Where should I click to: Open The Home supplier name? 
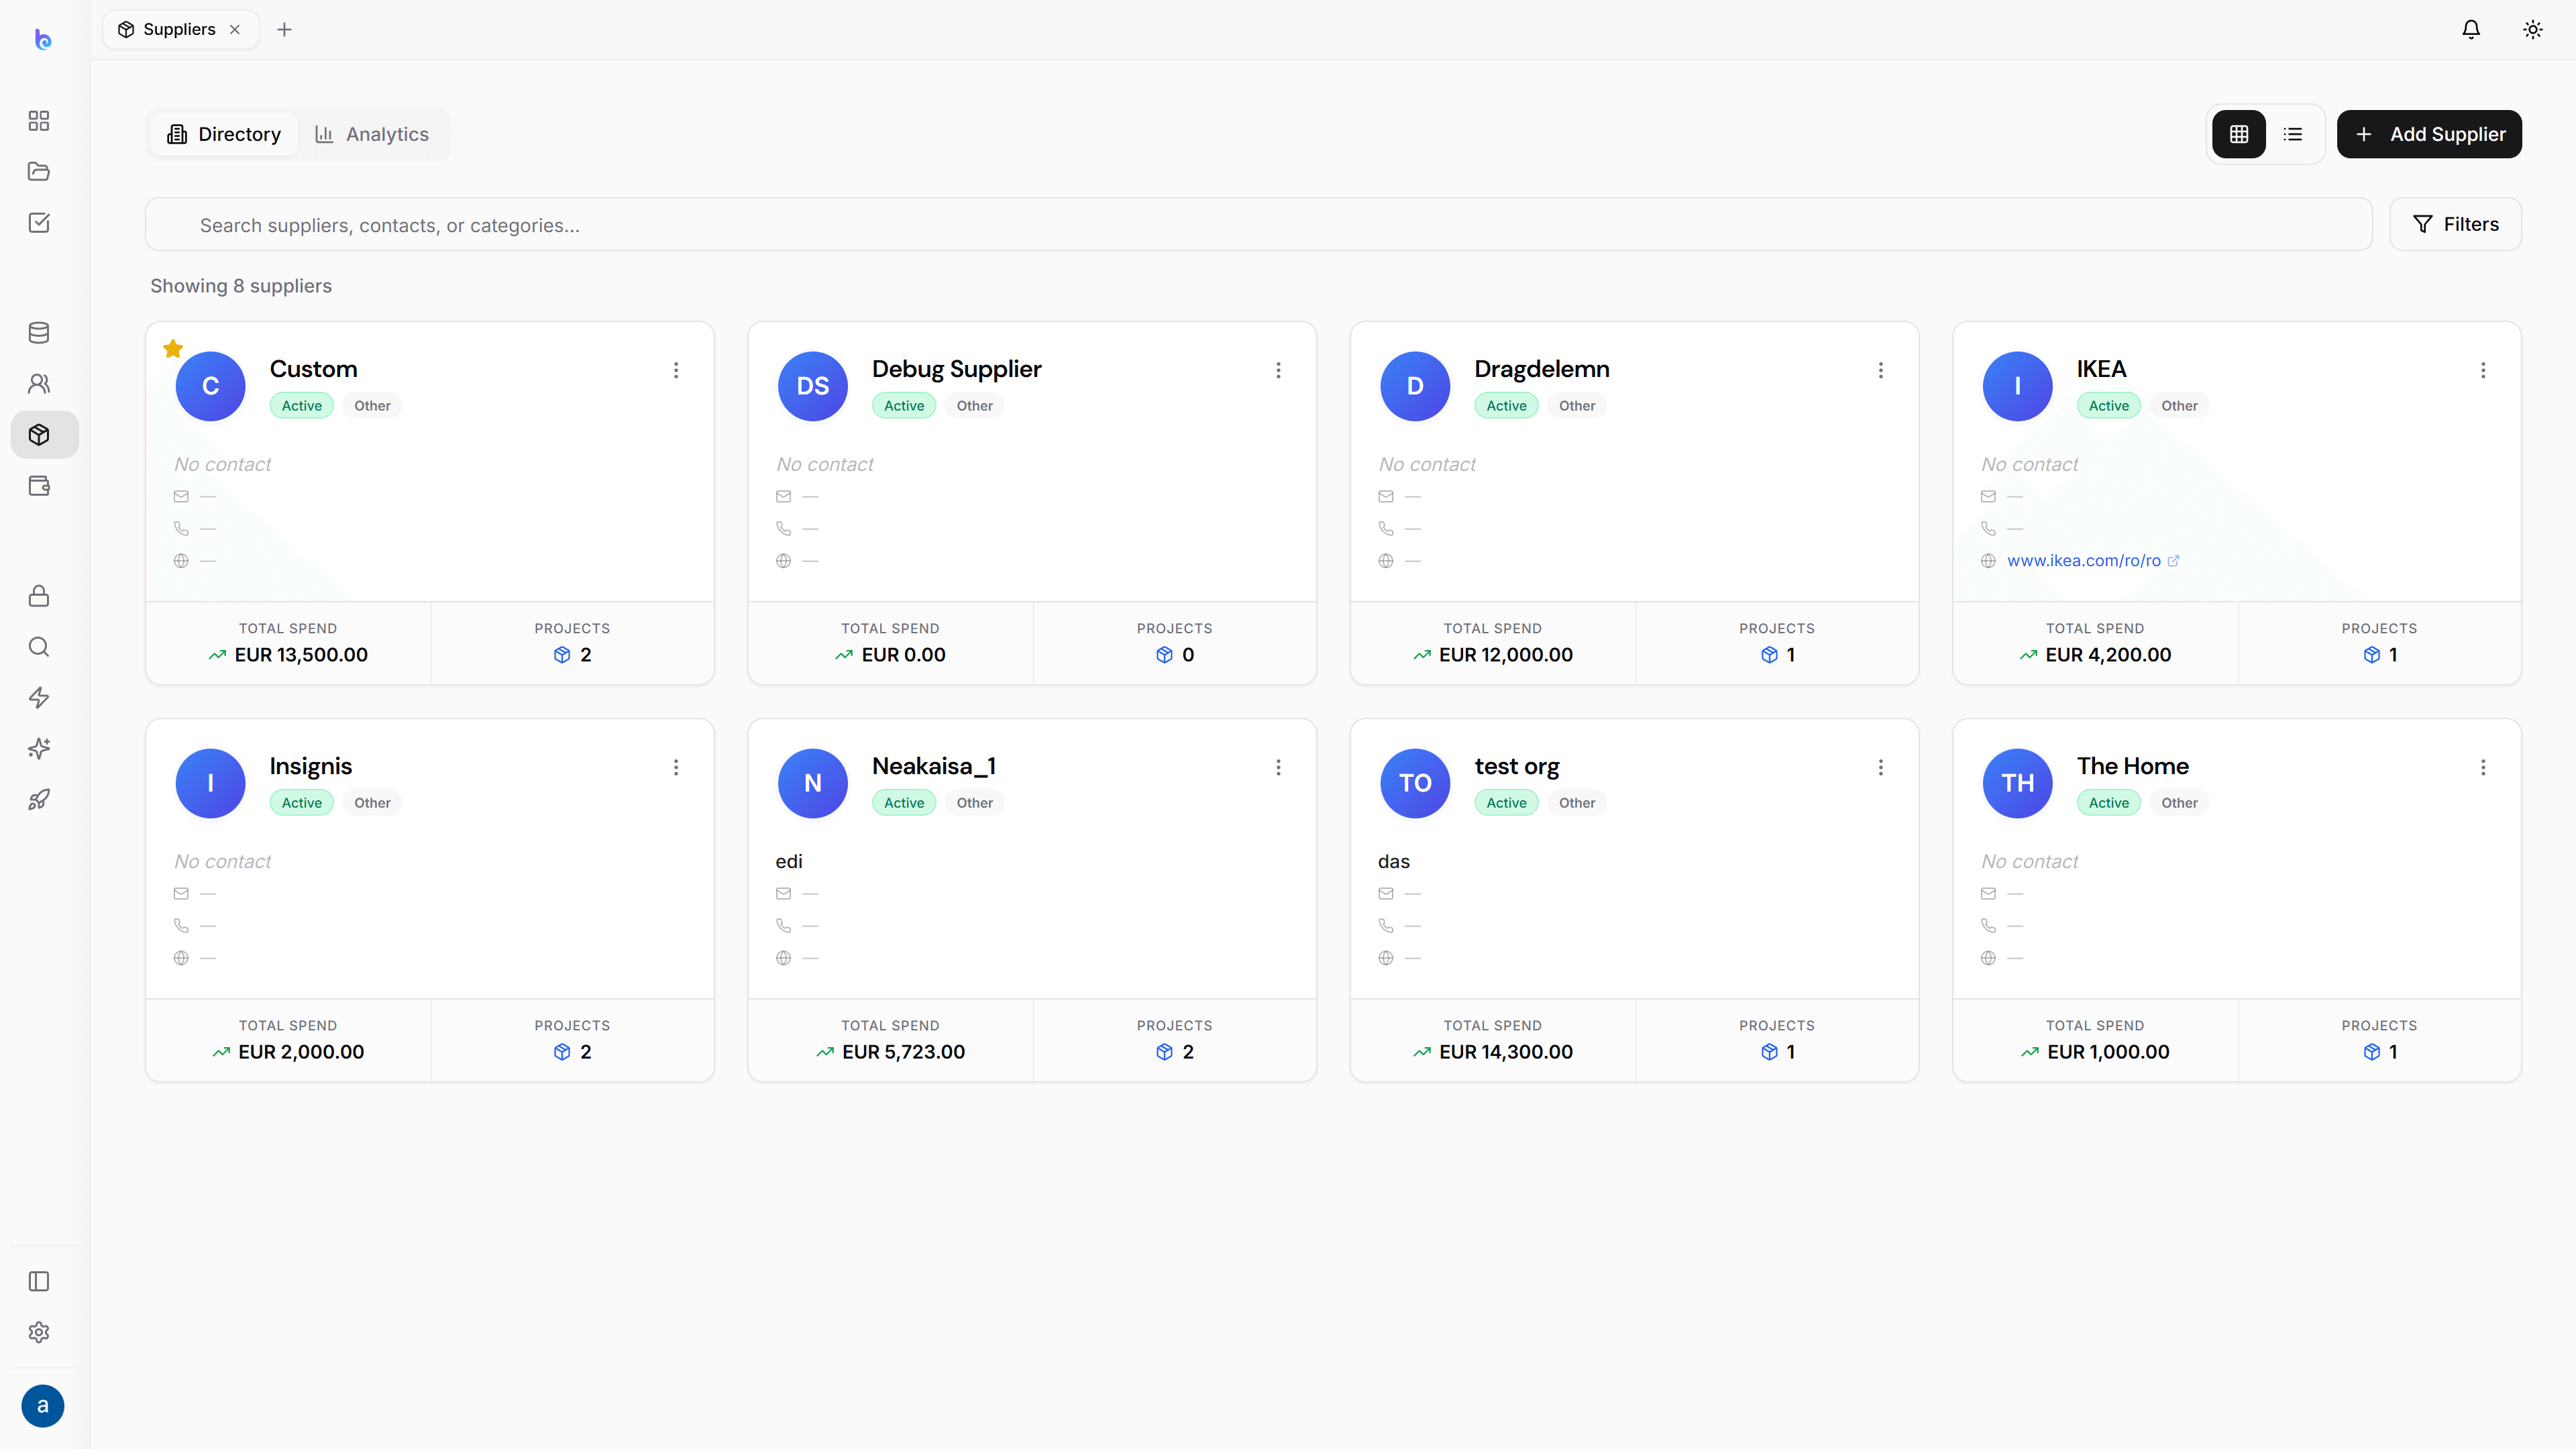point(2133,766)
